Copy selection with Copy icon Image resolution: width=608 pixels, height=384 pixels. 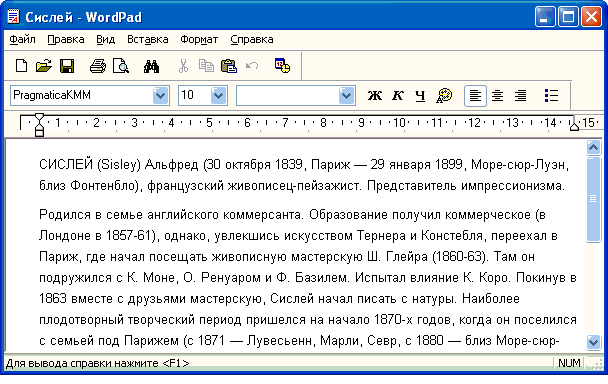[206, 66]
